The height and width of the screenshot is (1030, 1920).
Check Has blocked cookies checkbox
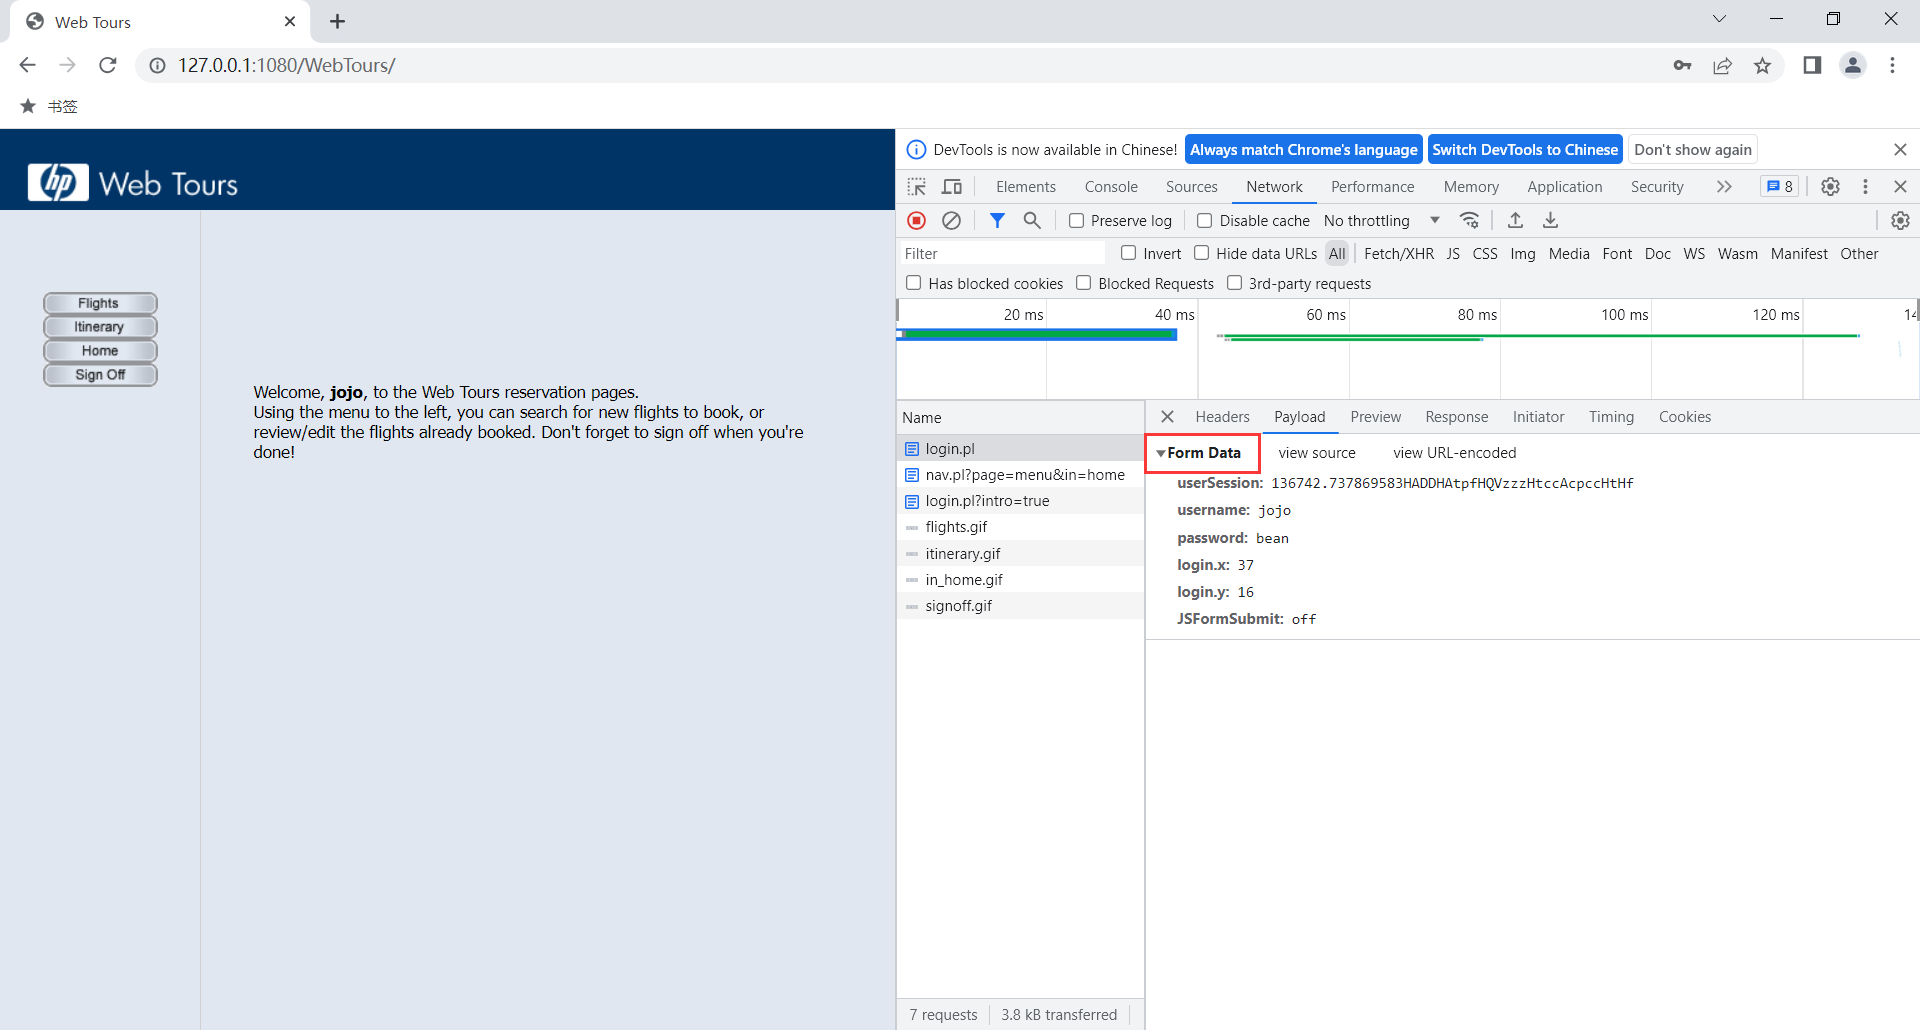(x=913, y=283)
